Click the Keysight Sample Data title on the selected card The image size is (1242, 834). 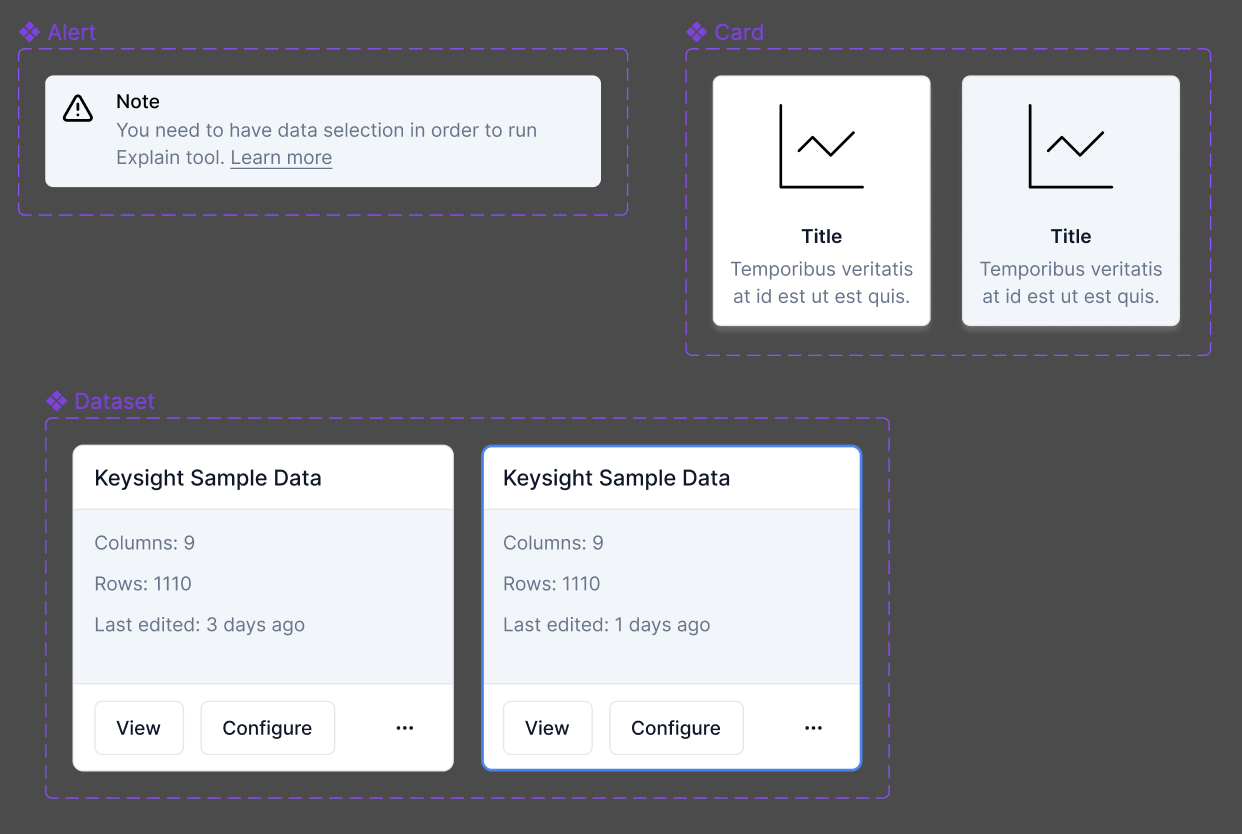click(617, 478)
